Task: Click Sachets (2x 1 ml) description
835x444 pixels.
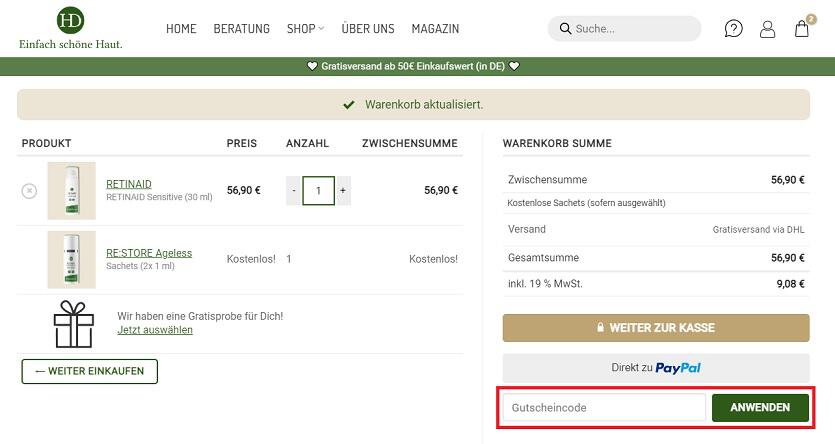Action: tap(140, 266)
